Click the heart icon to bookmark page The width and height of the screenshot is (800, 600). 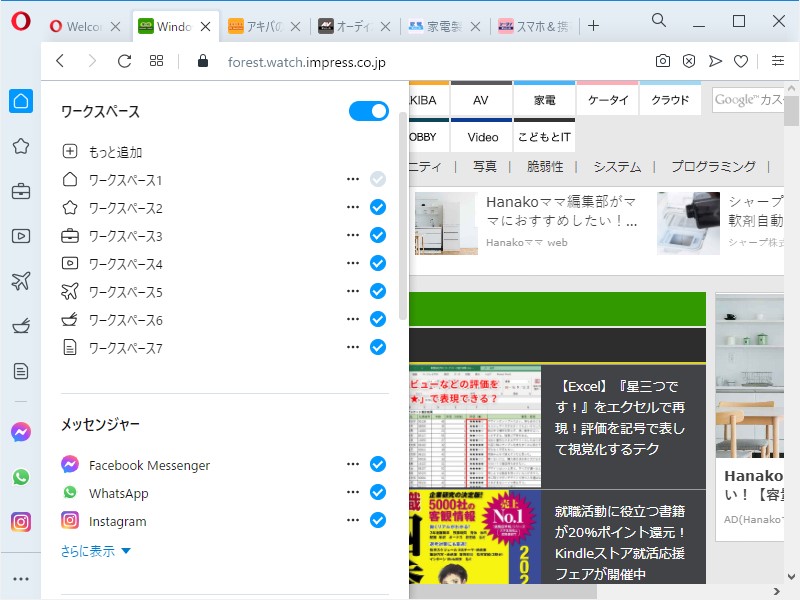[x=743, y=60]
